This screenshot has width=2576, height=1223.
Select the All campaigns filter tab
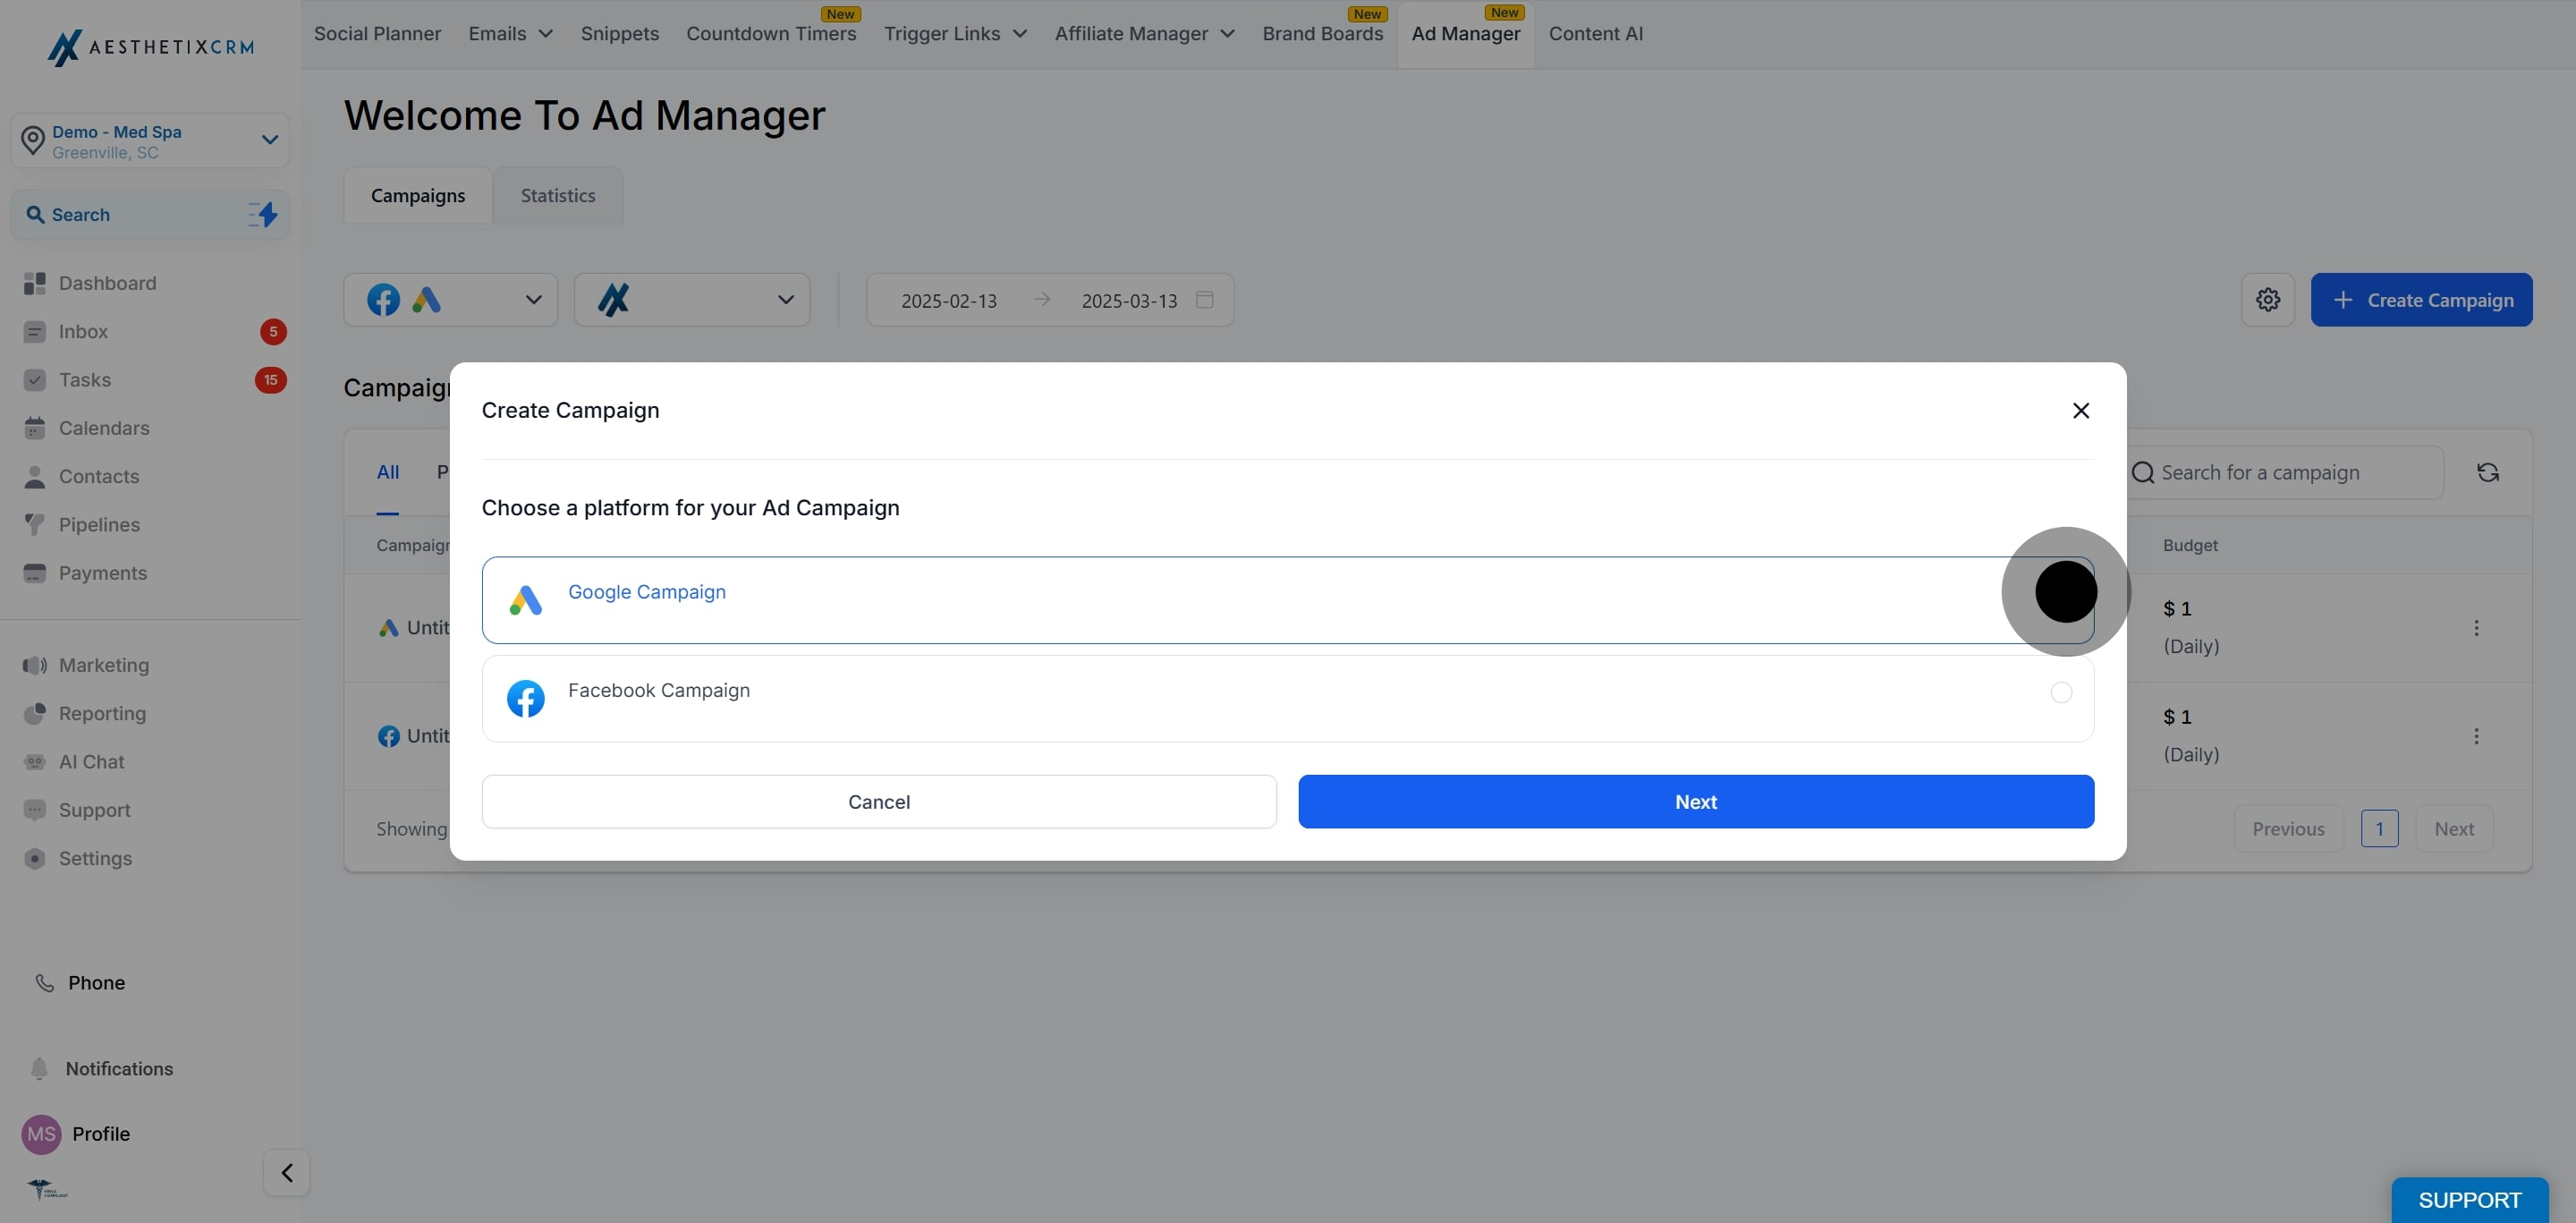[388, 472]
